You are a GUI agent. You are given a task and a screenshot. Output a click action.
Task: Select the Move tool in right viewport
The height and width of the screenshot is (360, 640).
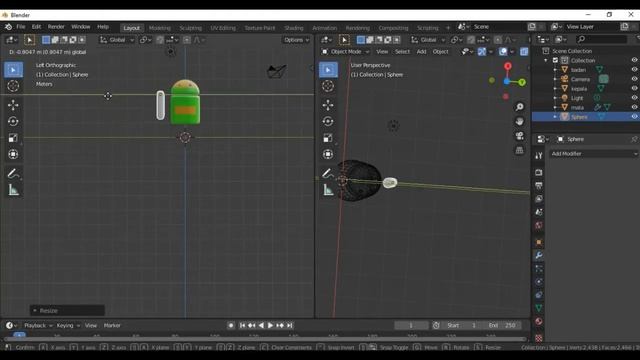tap(328, 105)
